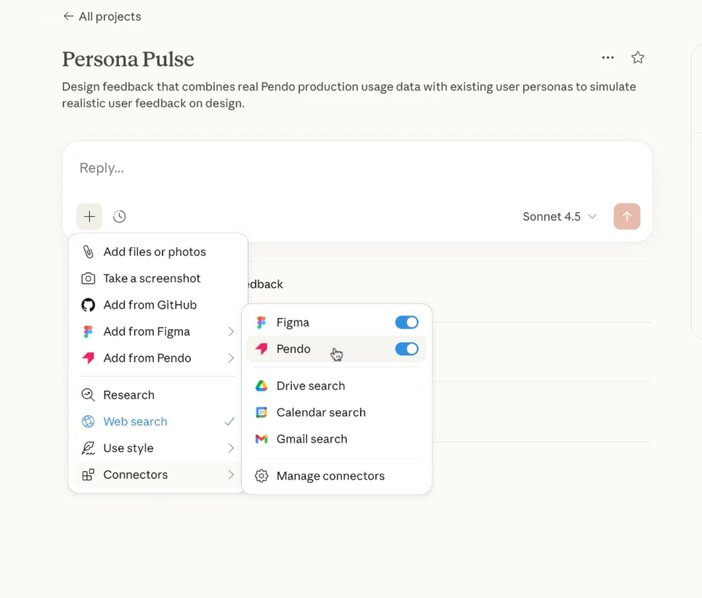Viewport: 702px width, 598px height.
Task: Select Gmail search connector
Action: coord(311,439)
